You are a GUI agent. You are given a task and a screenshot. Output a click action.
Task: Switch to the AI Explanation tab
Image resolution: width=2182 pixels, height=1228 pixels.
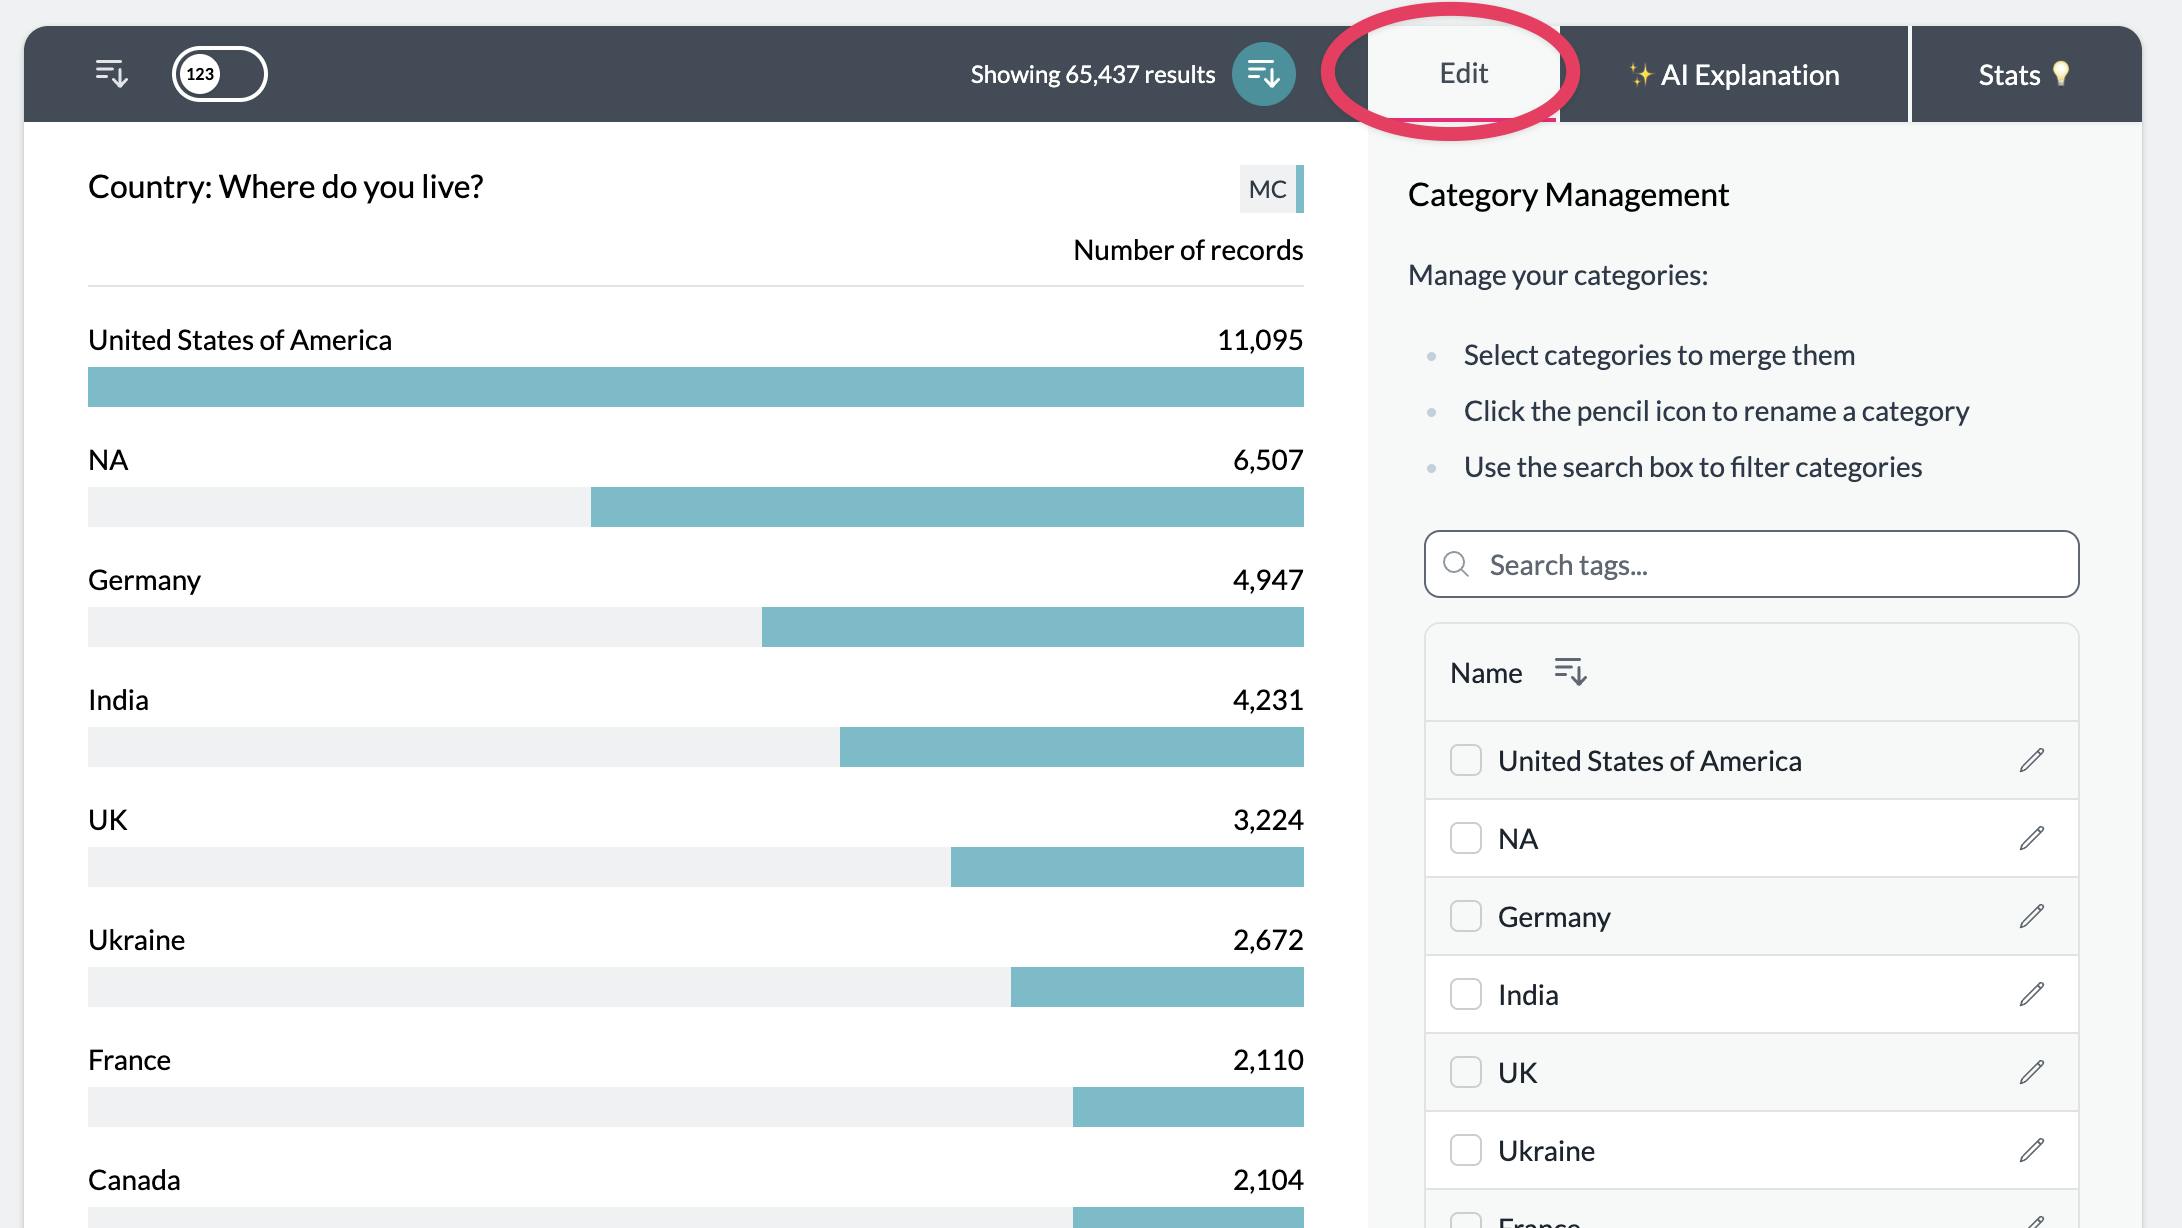pos(1734,75)
